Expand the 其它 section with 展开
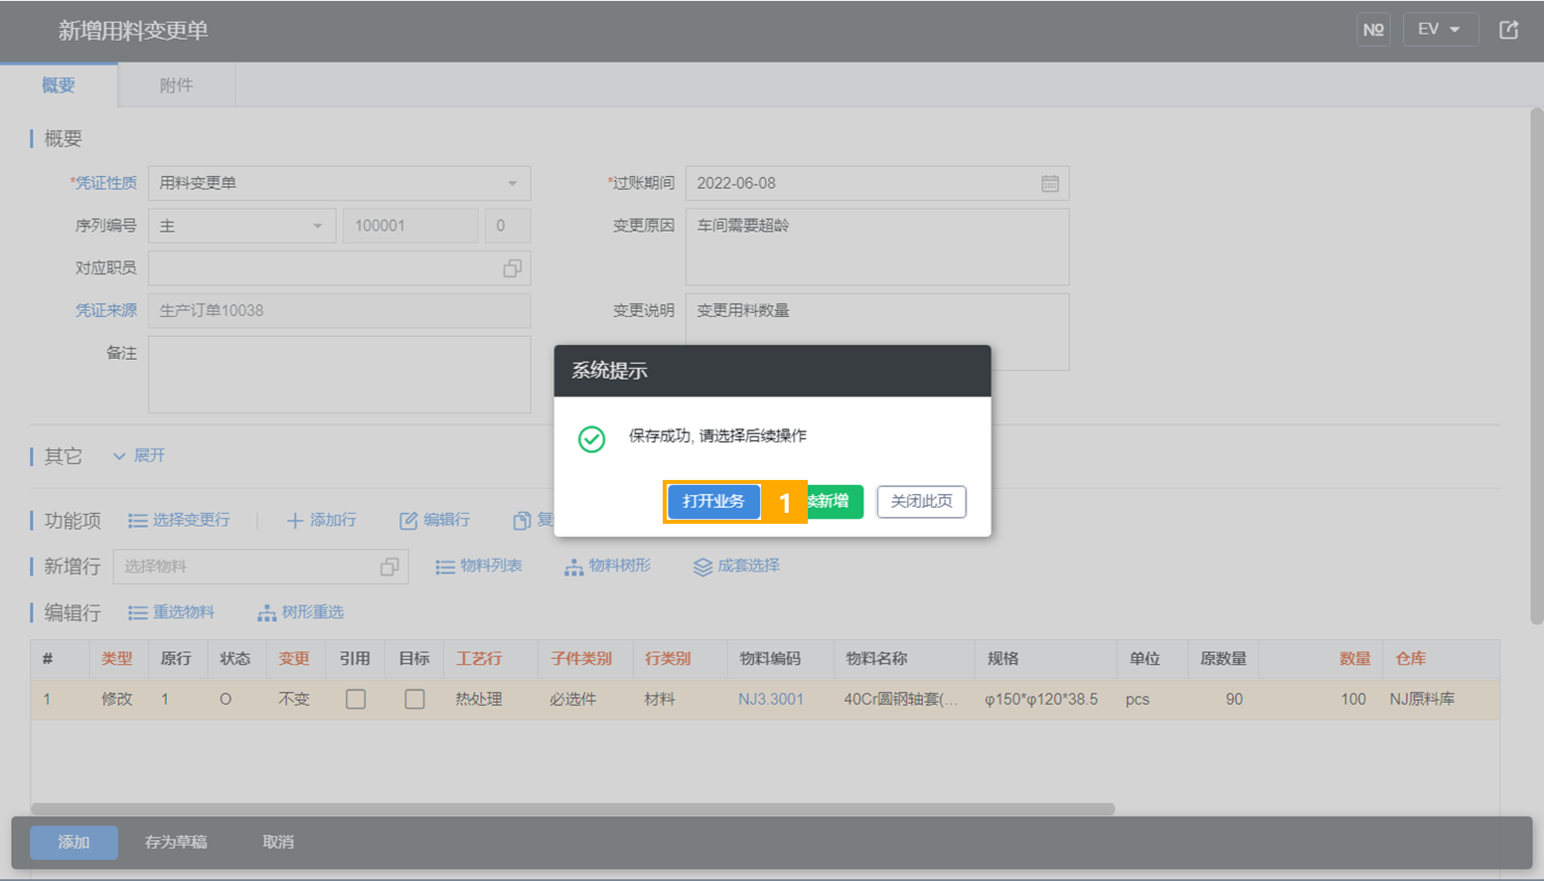 click(139, 456)
